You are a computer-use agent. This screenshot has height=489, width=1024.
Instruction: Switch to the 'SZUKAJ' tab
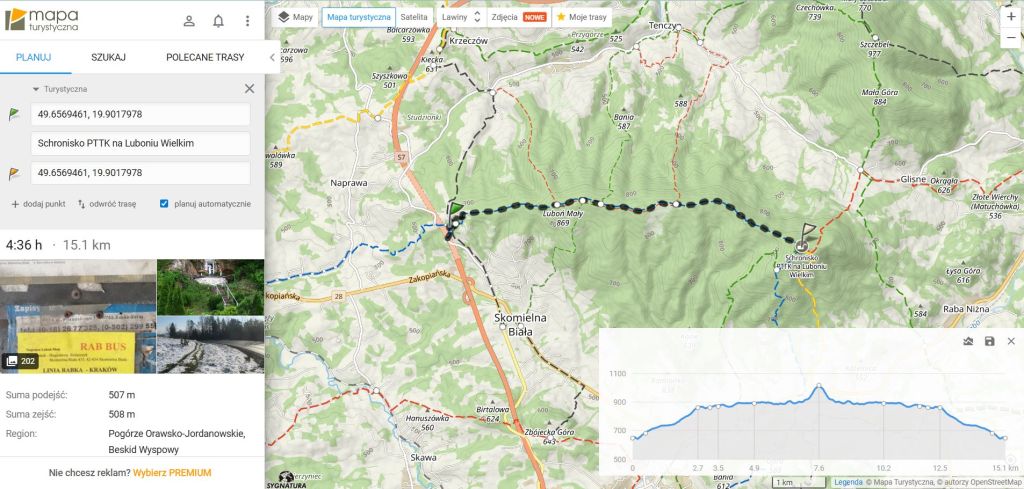tap(108, 57)
